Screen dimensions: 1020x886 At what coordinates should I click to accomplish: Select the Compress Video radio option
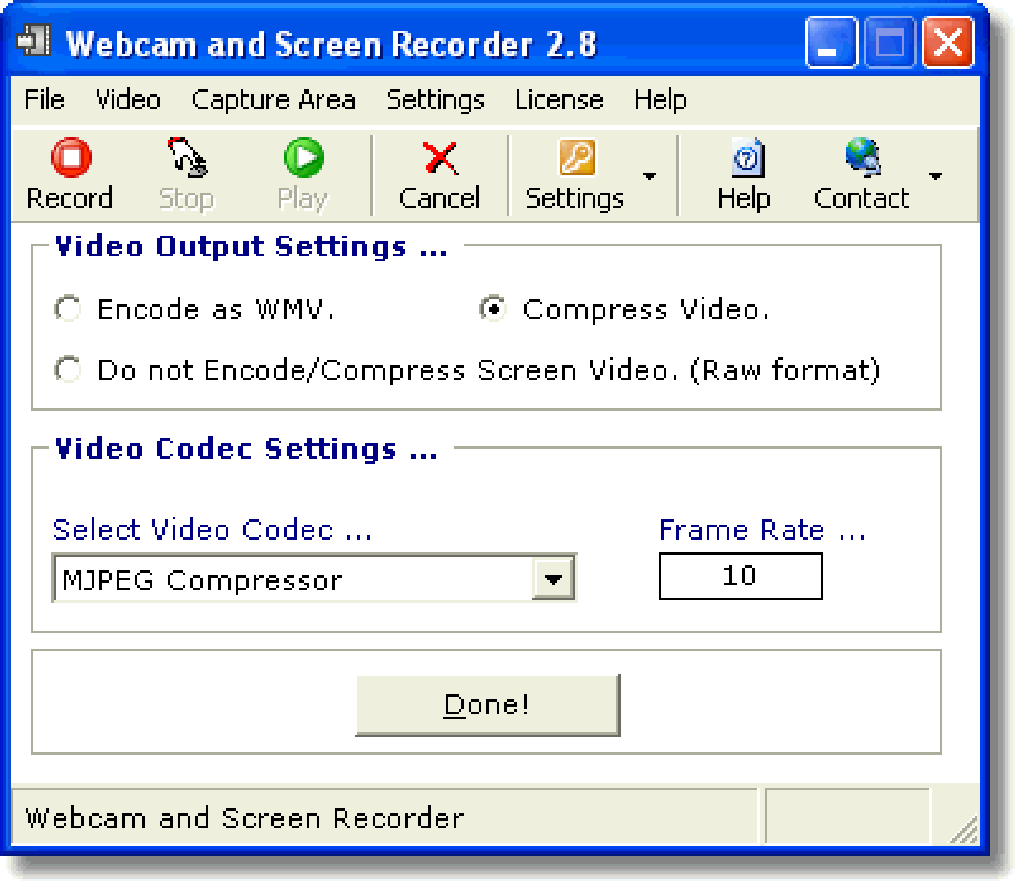point(492,308)
